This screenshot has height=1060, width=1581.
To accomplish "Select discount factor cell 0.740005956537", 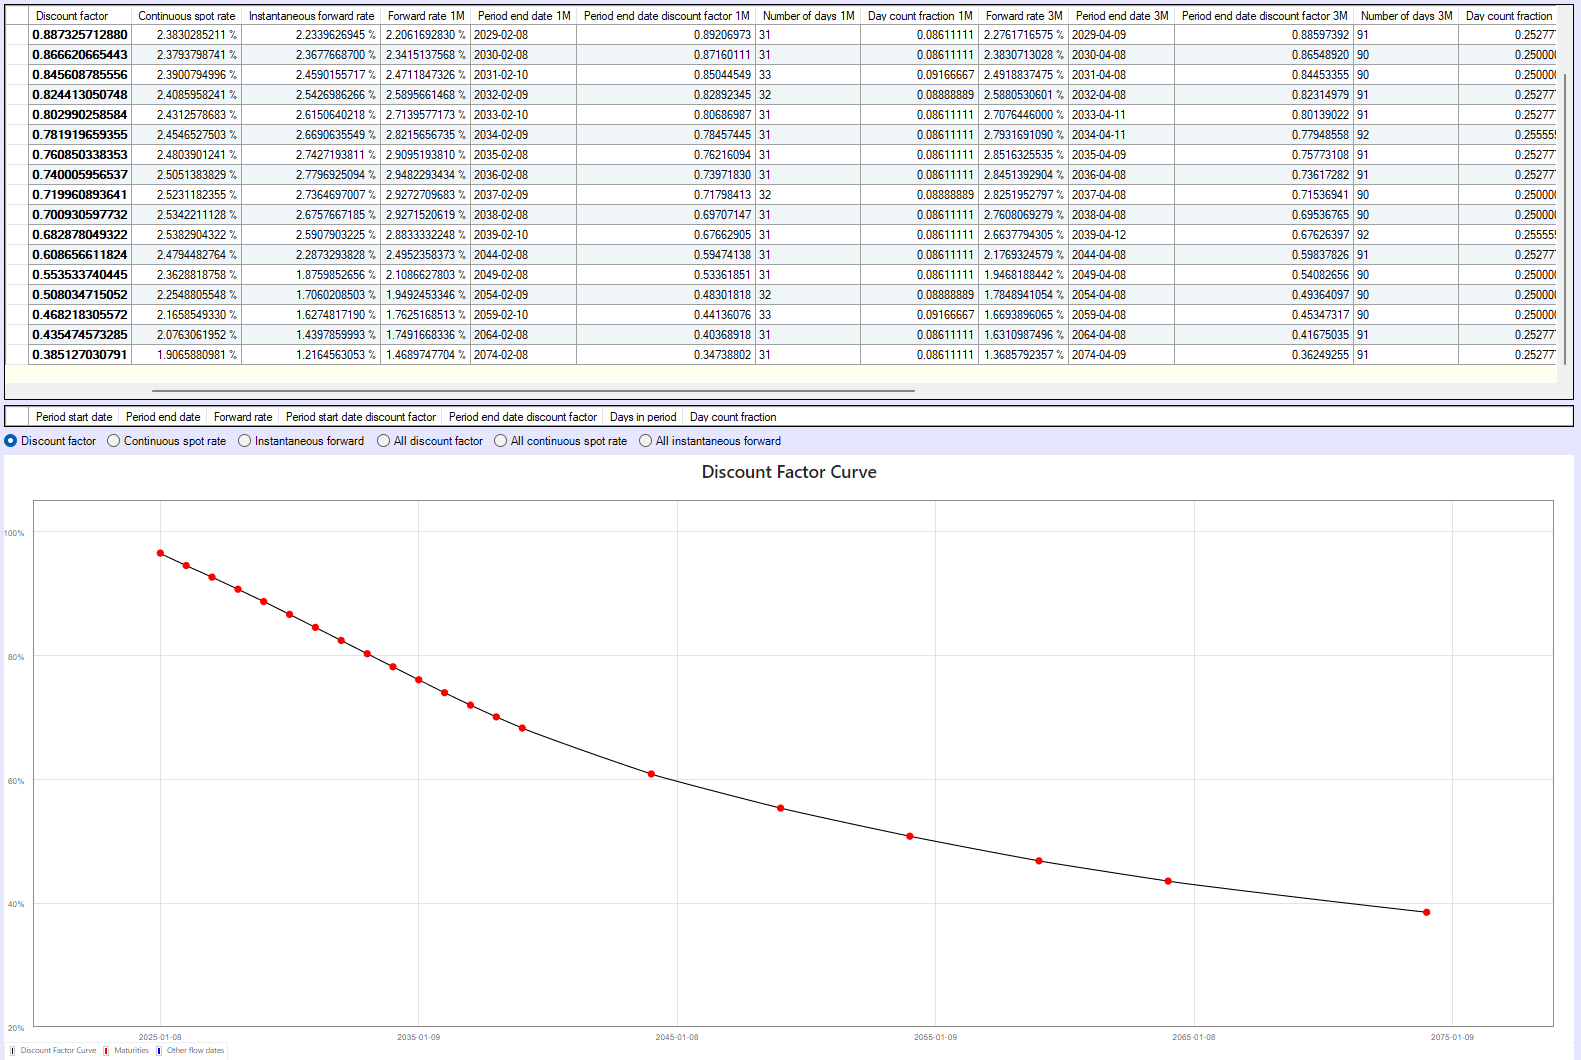I will pos(80,175).
